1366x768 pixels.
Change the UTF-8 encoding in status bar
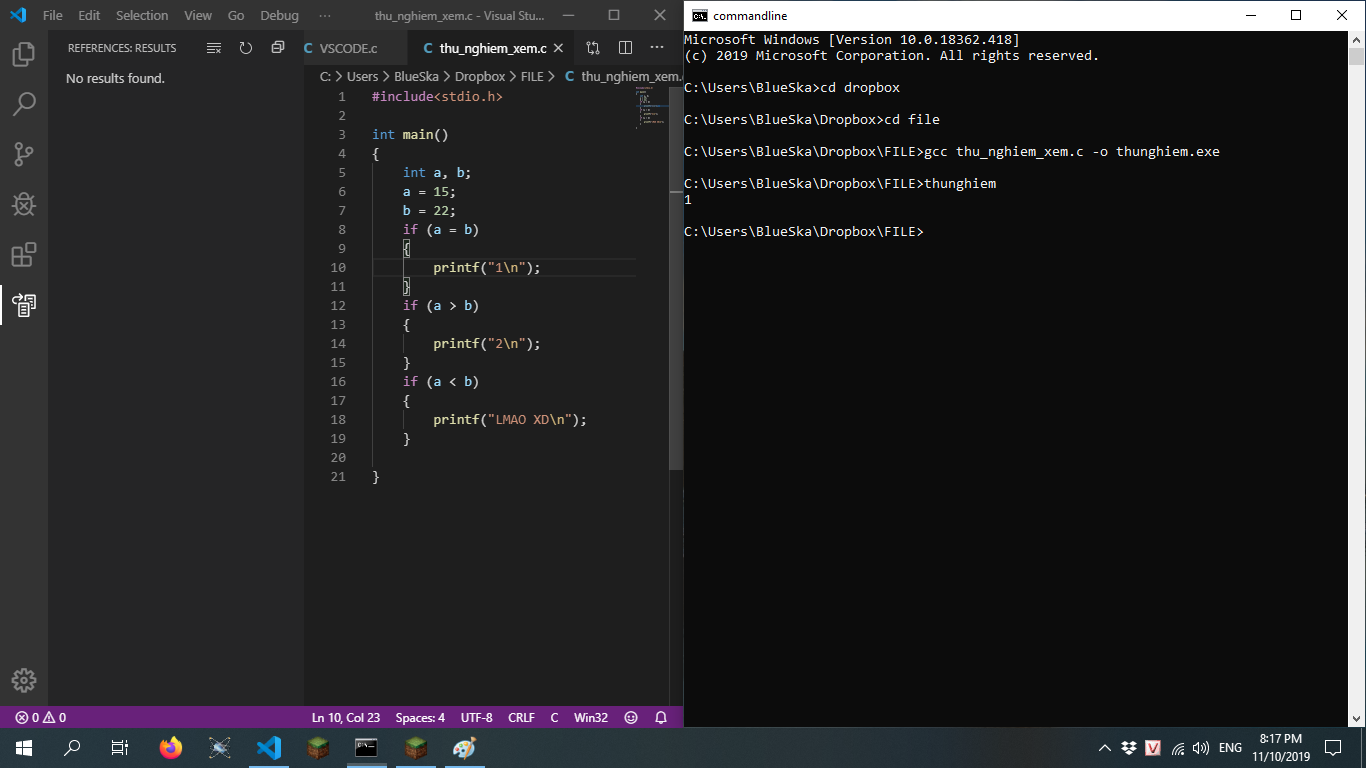point(476,718)
